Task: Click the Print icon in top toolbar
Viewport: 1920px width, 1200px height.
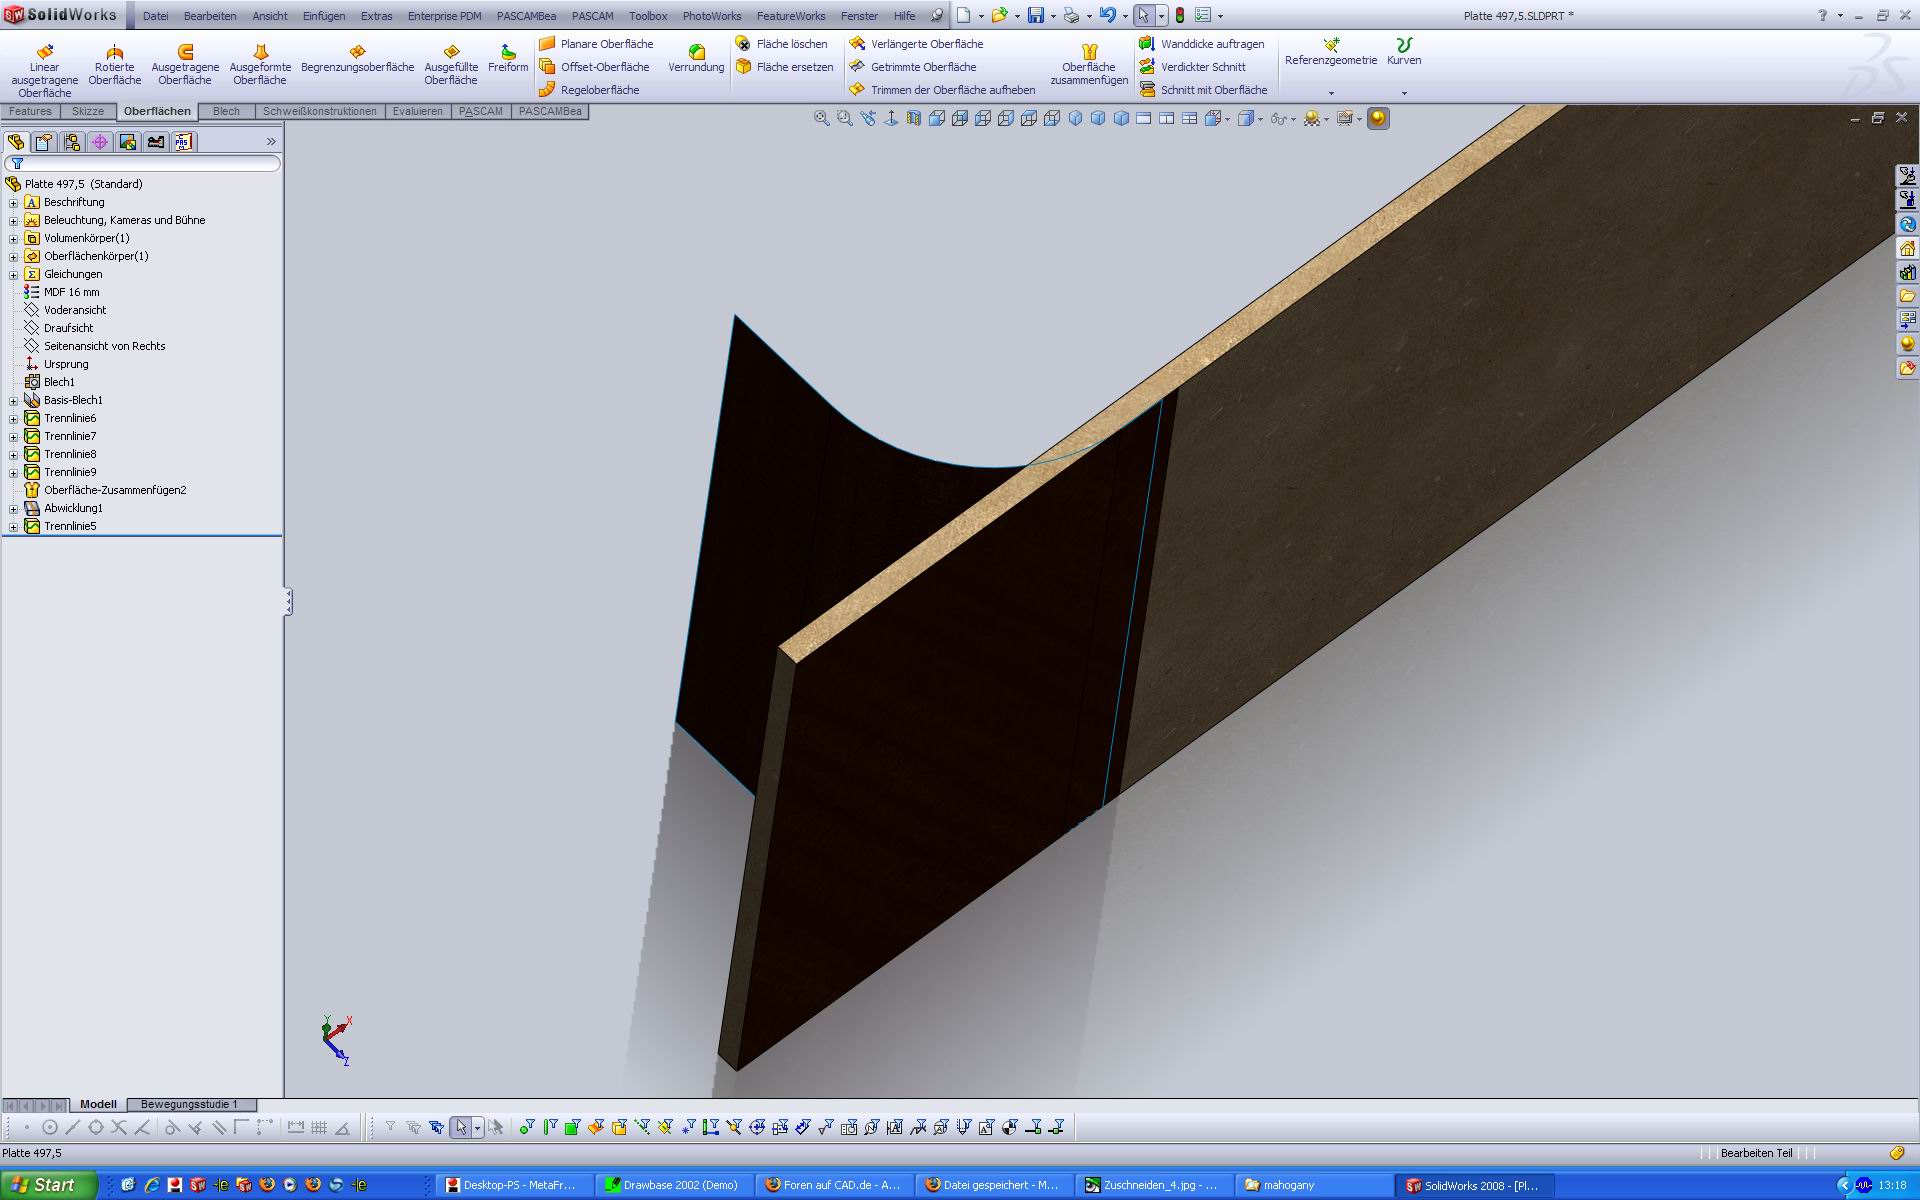Action: point(1071,15)
